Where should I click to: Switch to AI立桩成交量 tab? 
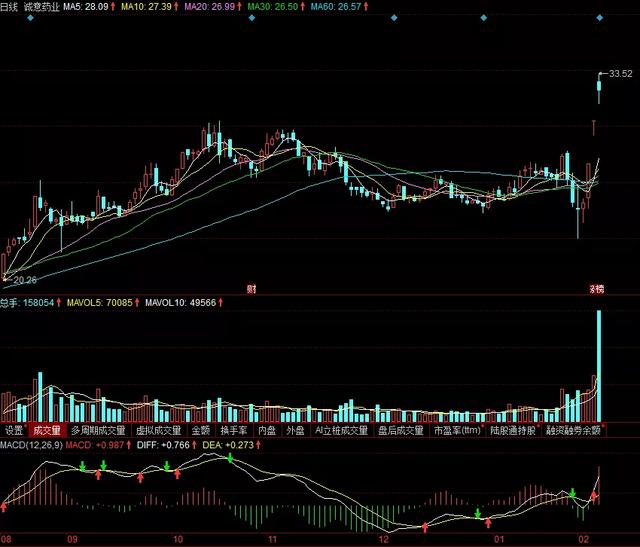(341, 430)
